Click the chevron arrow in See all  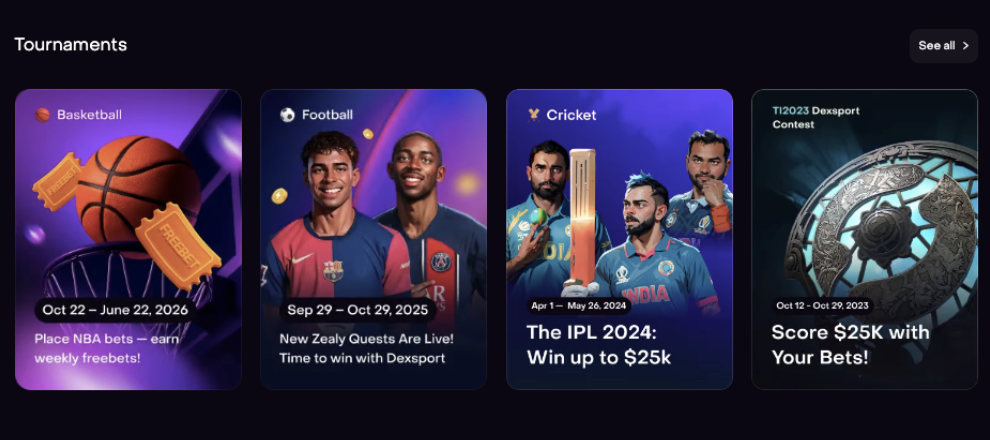965,45
